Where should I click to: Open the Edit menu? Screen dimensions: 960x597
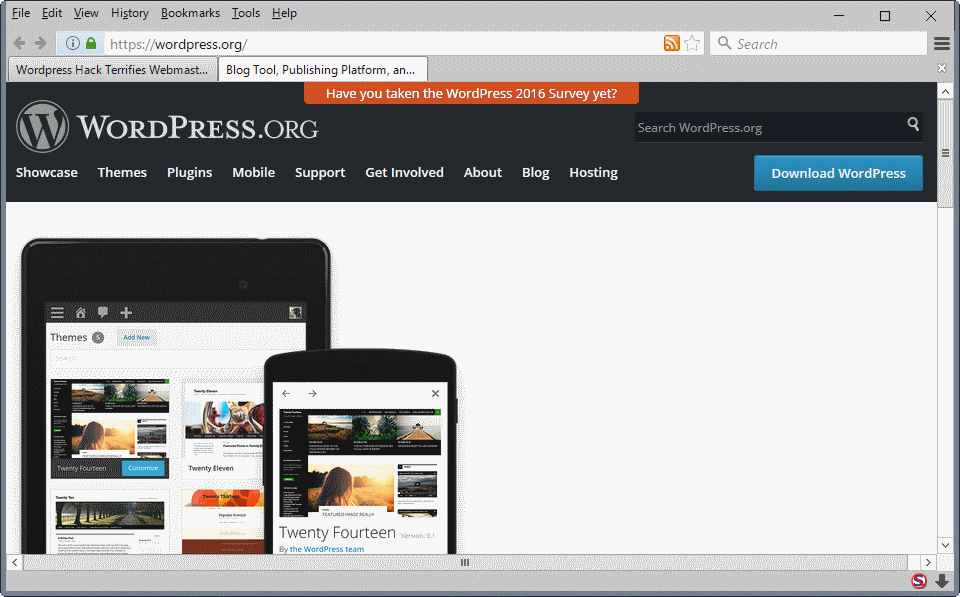tap(52, 13)
